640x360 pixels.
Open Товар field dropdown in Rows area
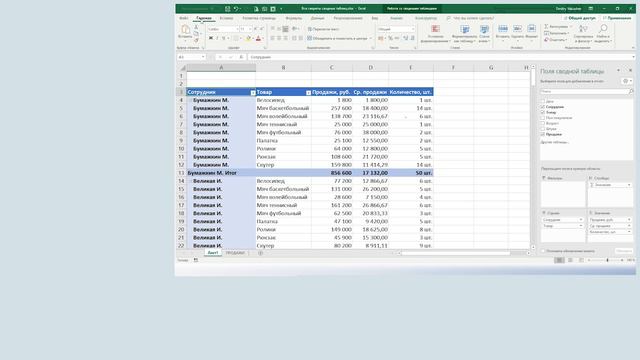(581, 226)
